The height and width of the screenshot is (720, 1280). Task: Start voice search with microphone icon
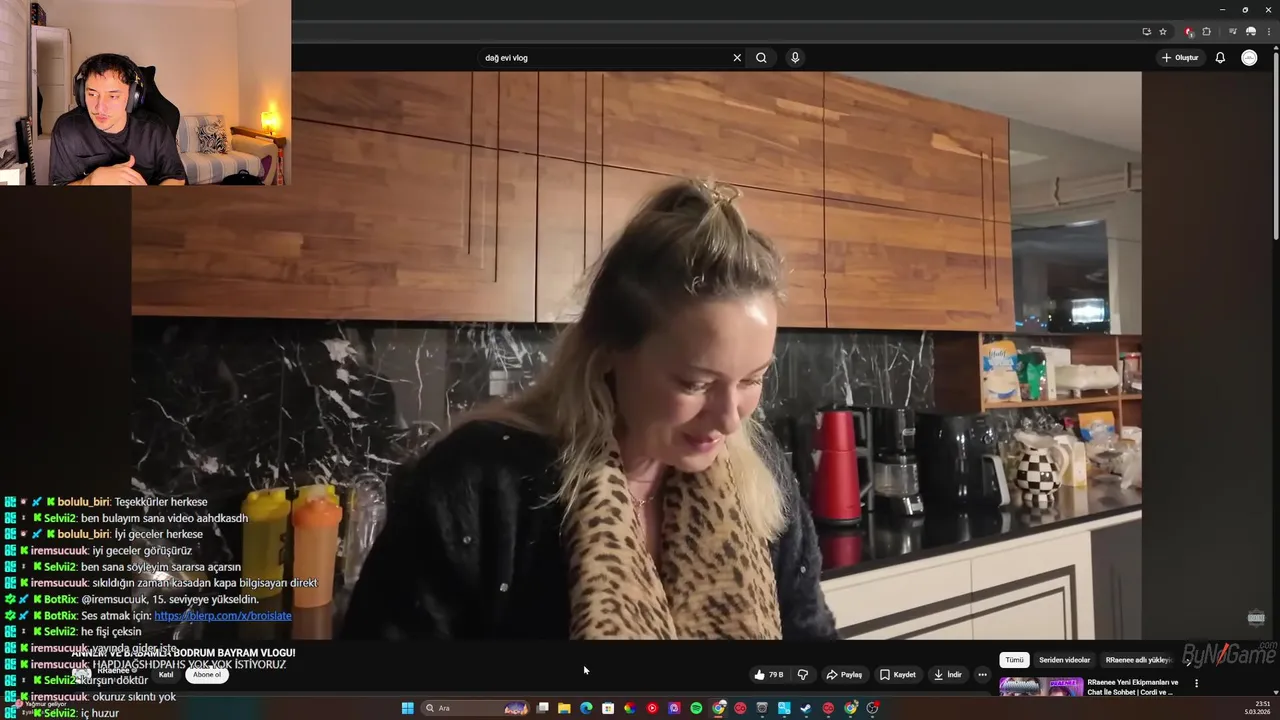point(795,58)
